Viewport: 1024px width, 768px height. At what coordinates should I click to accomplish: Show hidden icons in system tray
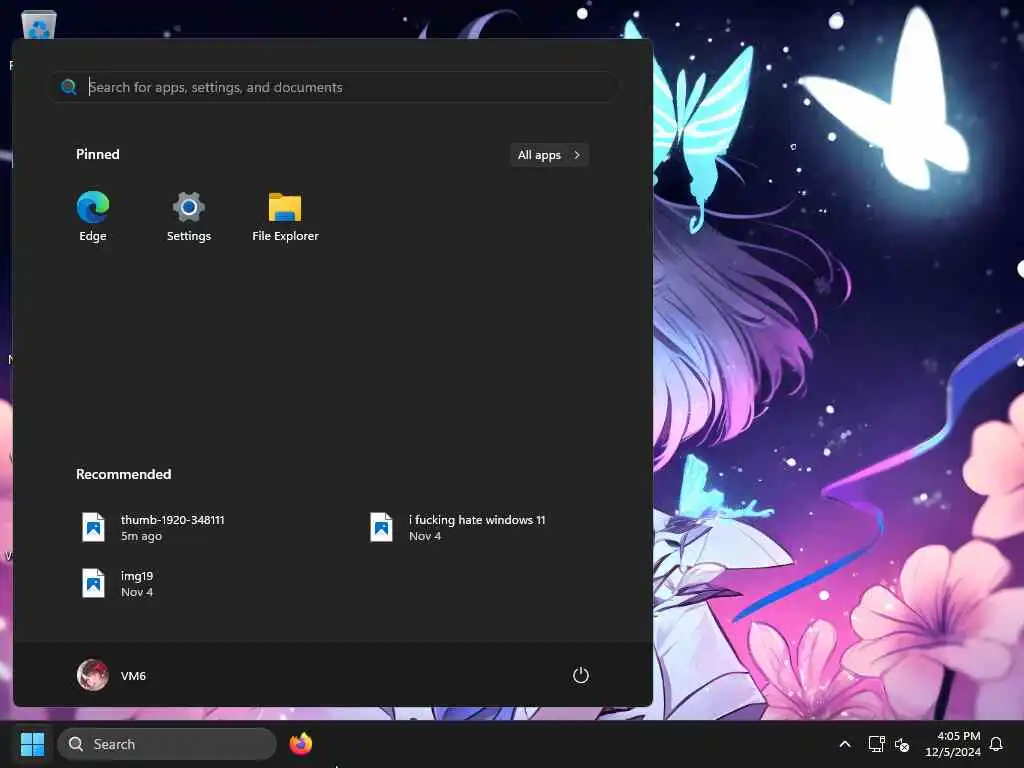tap(844, 744)
